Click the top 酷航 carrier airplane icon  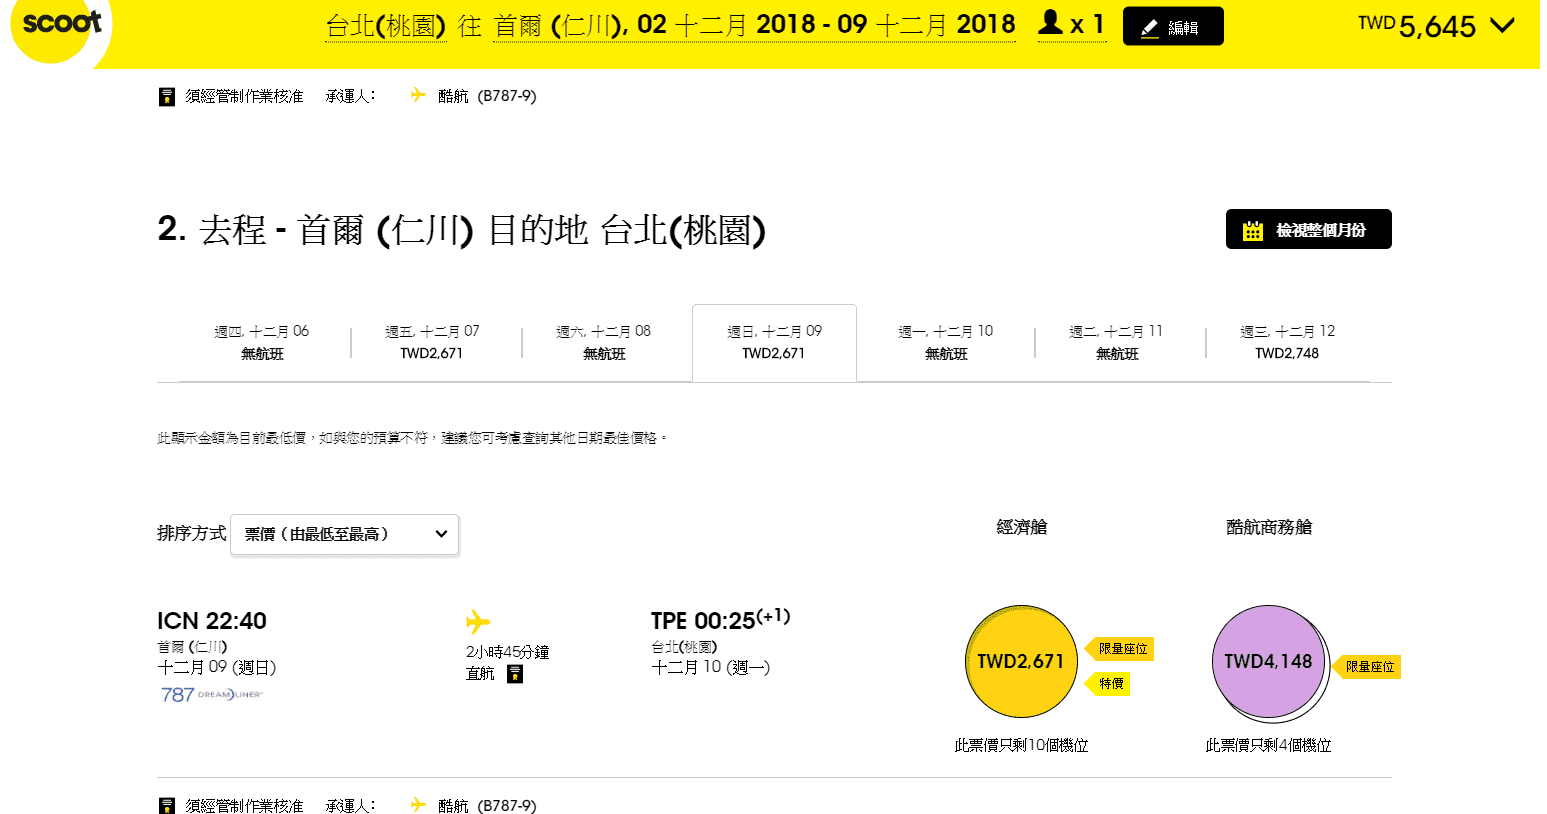click(x=418, y=95)
